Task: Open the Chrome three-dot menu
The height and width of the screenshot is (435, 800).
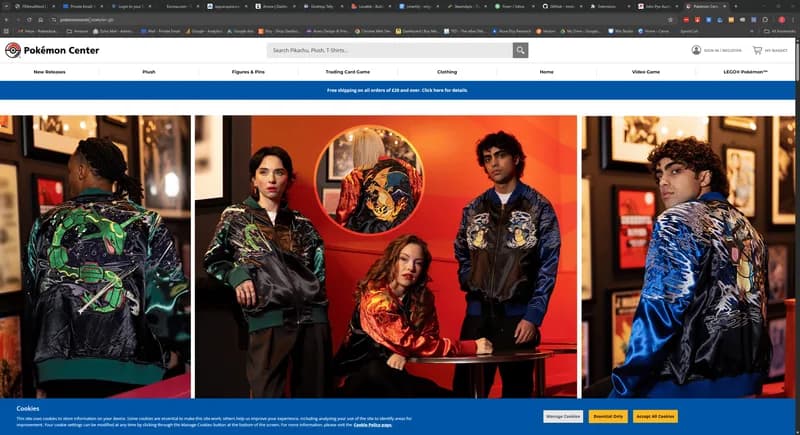Action: pos(793,20)
